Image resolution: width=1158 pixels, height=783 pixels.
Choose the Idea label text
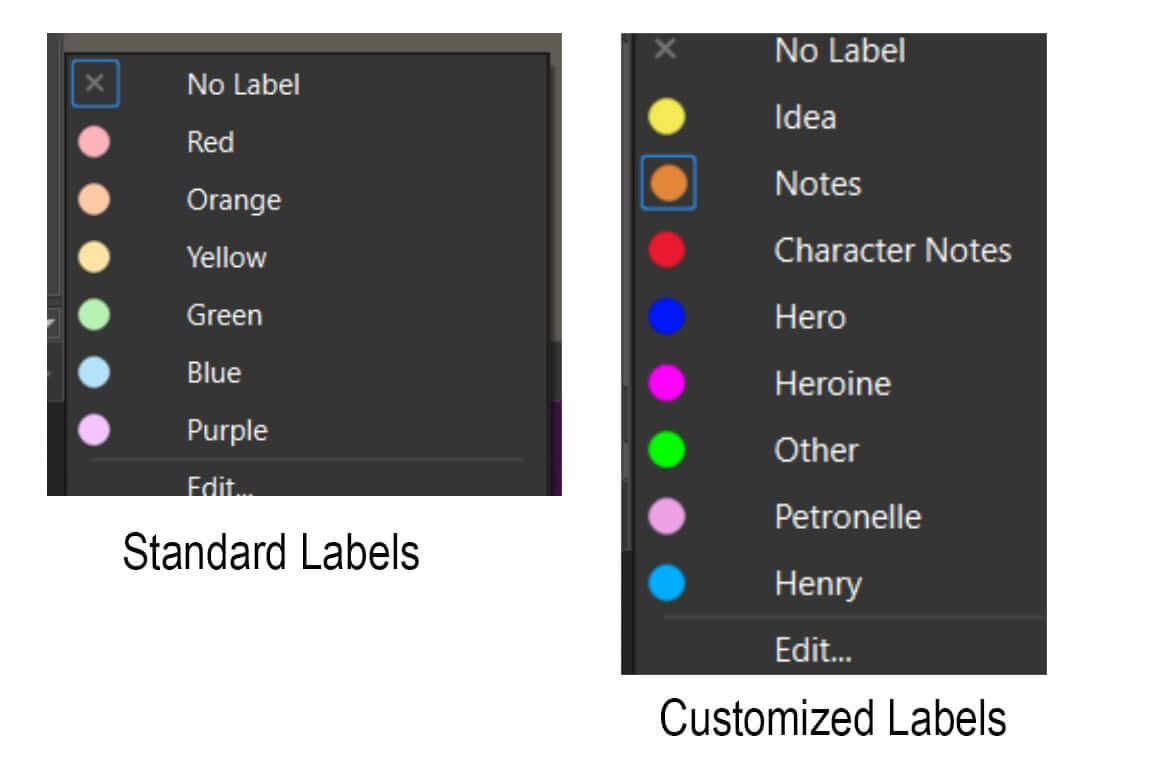[x=804, y=117]
